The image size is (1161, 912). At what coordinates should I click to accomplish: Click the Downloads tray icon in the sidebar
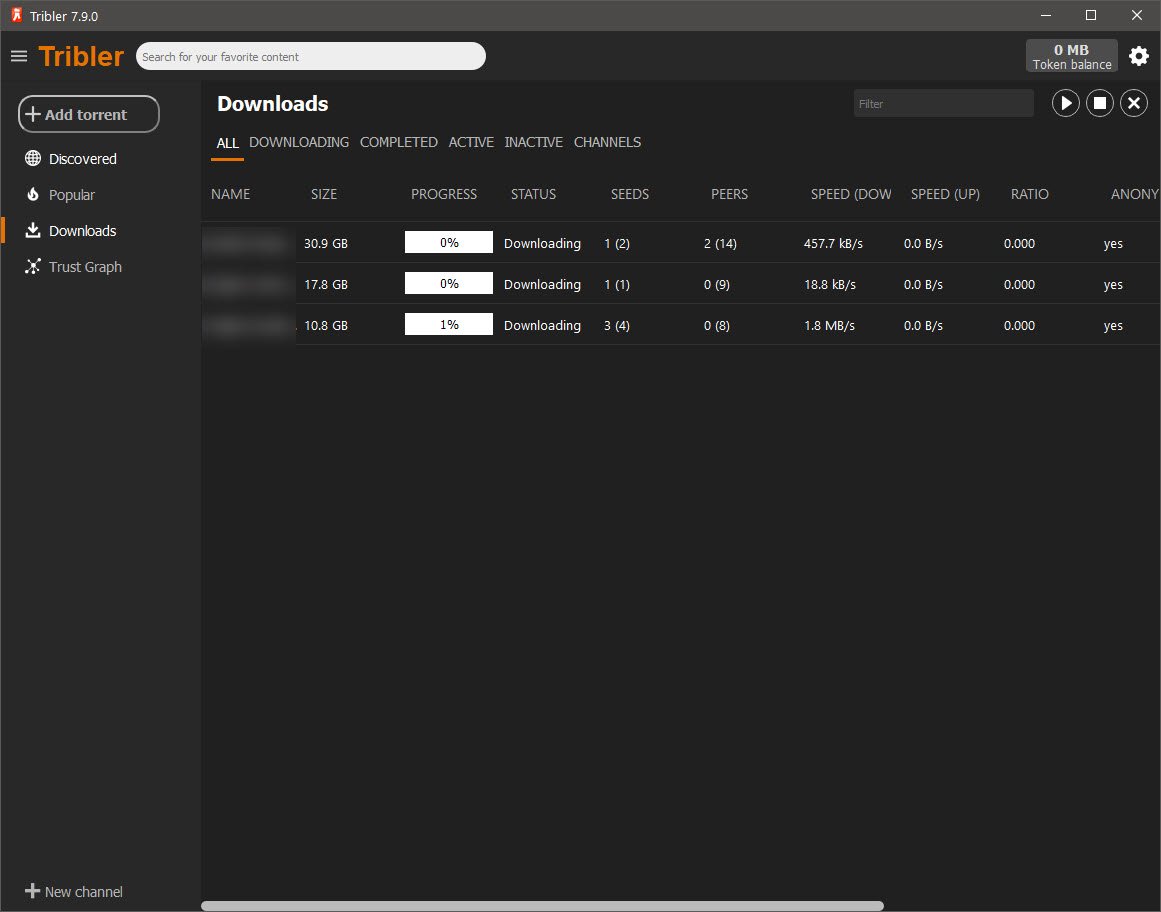tap(33, 230)
